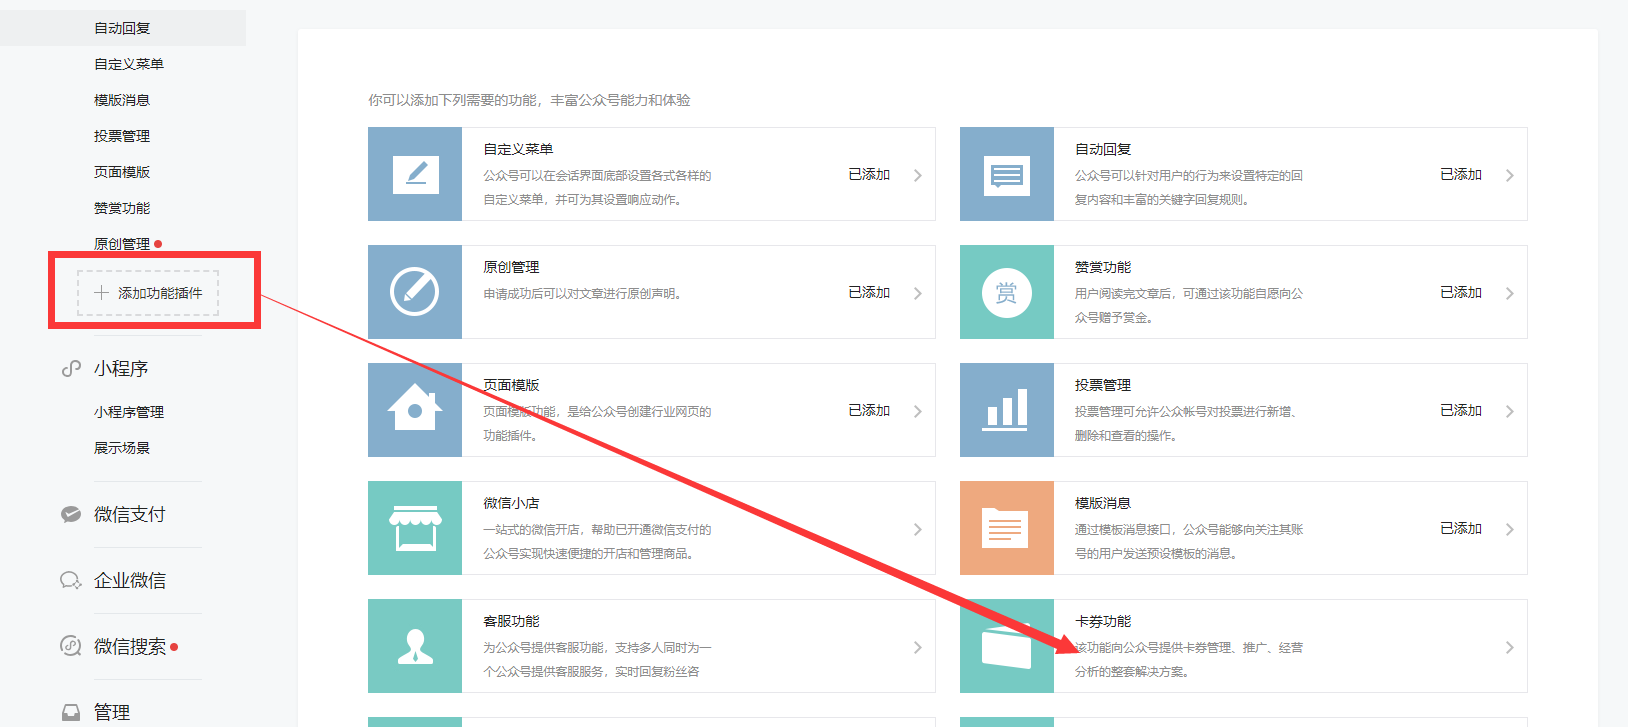Click the 添加功能插件 button
The height and width of the screenshot is (727, 1628).
(149, 293)
